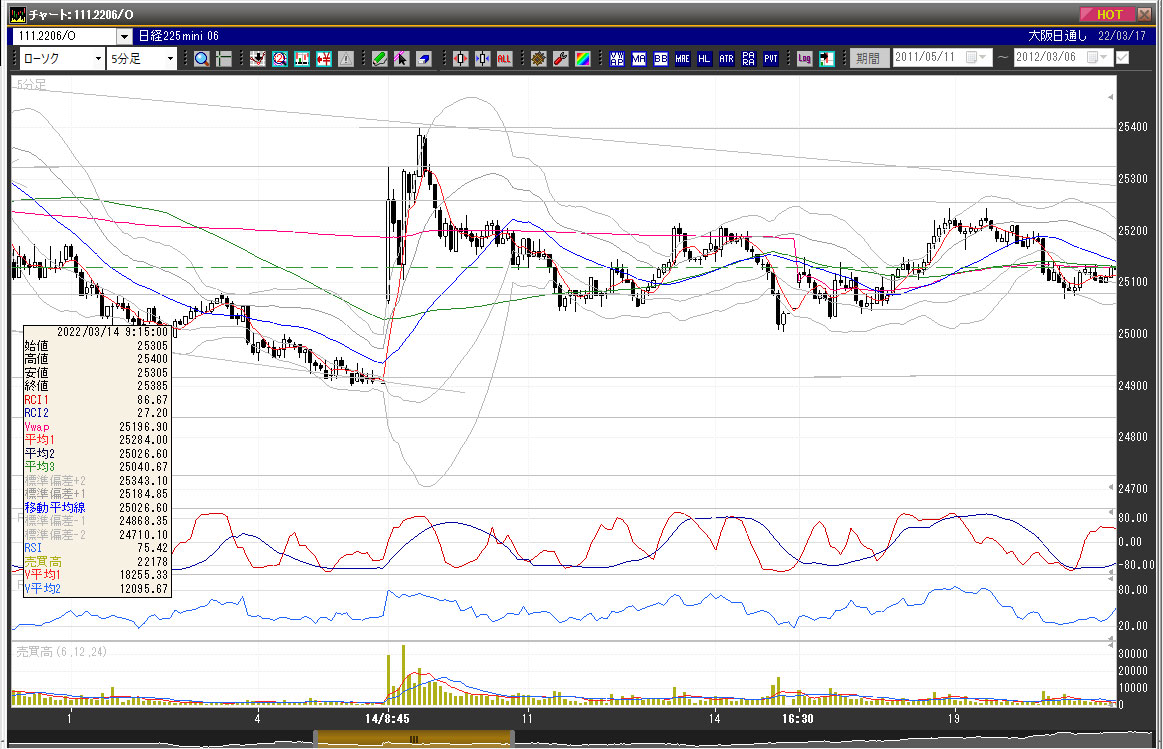Toggle the PARA parabolic indicator

tap(749, 59)
